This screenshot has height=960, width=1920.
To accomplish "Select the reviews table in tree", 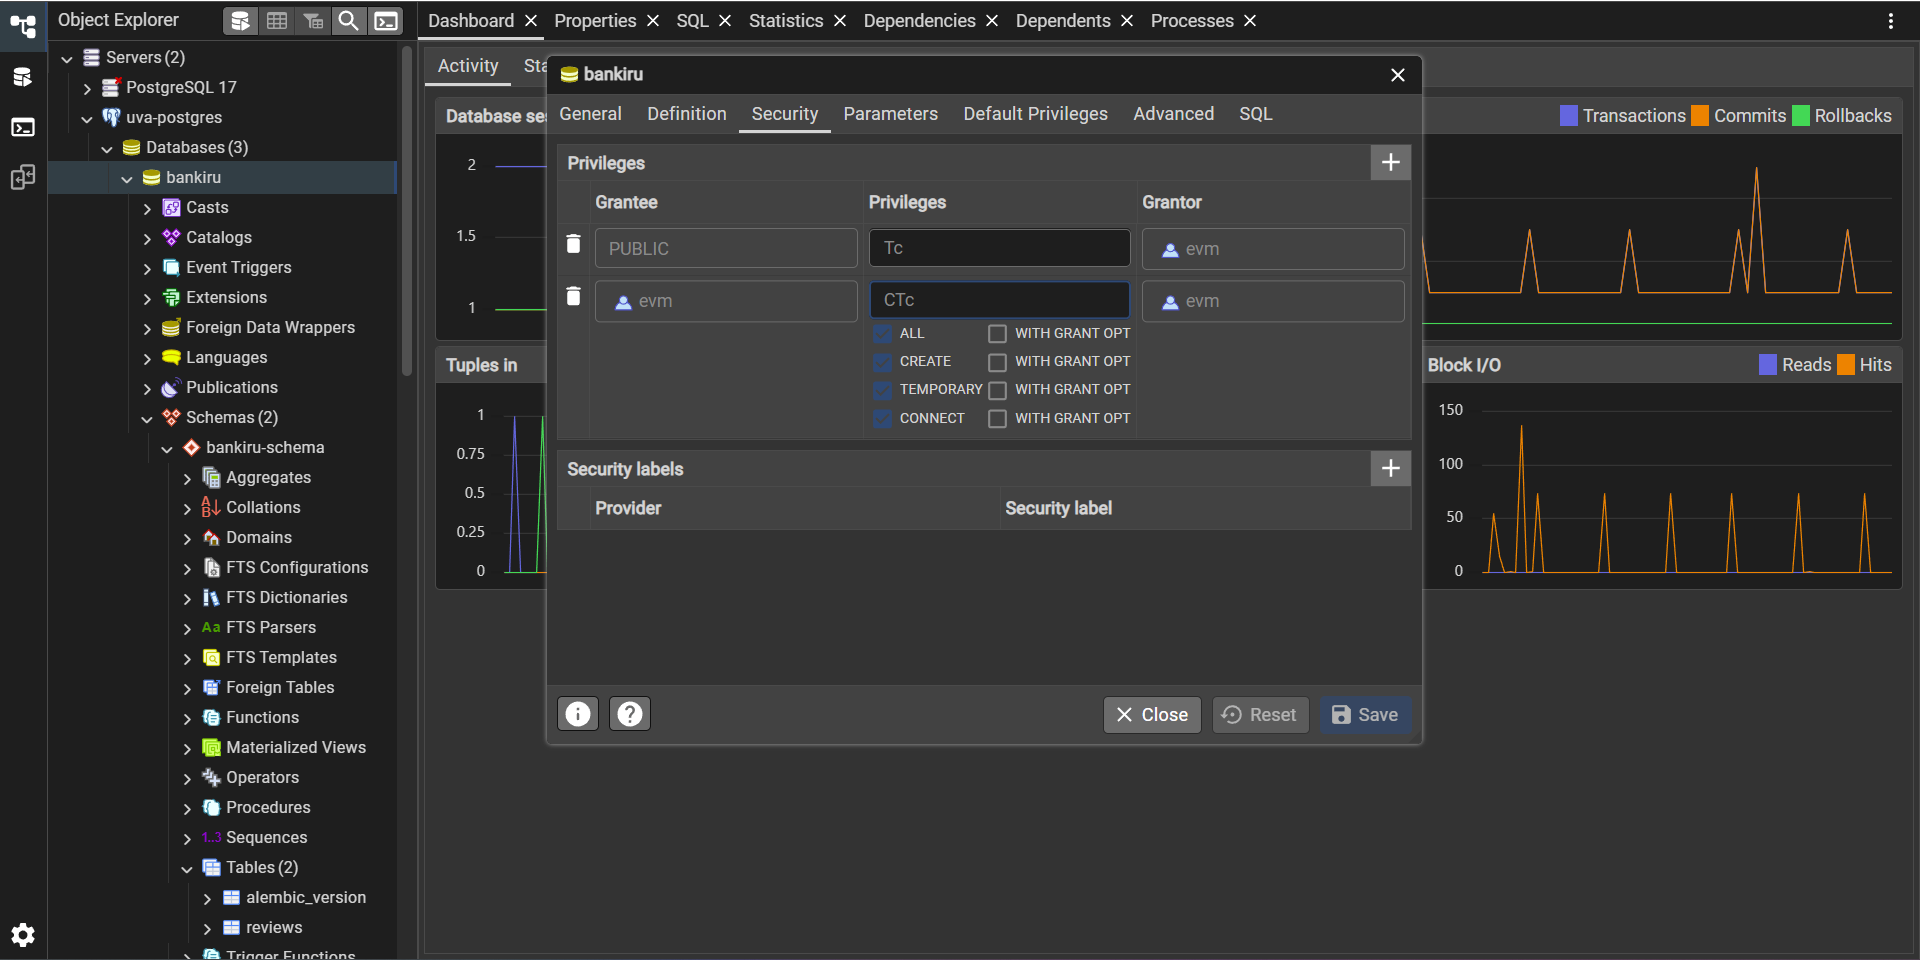I will click(274, 928).
